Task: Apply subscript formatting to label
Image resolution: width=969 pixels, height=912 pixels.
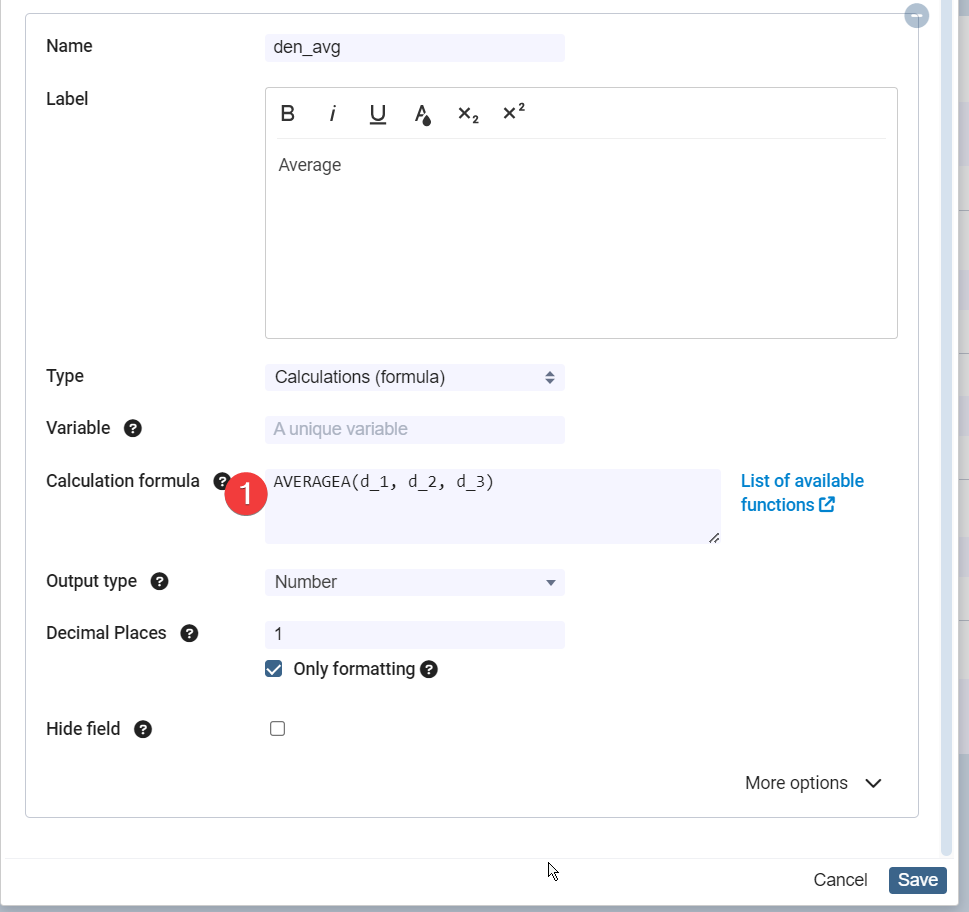Action: coord(468,114)
